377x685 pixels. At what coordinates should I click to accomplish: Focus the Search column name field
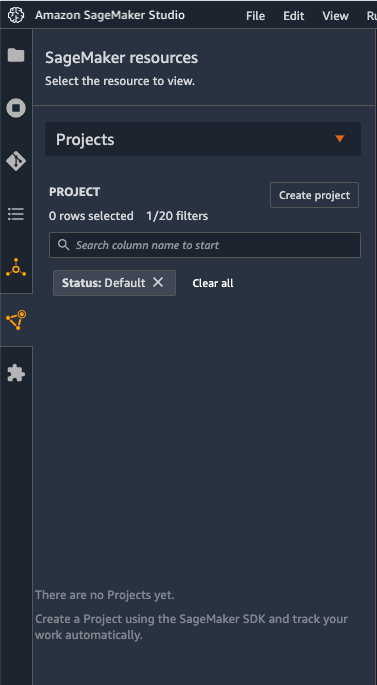(205, 245)
